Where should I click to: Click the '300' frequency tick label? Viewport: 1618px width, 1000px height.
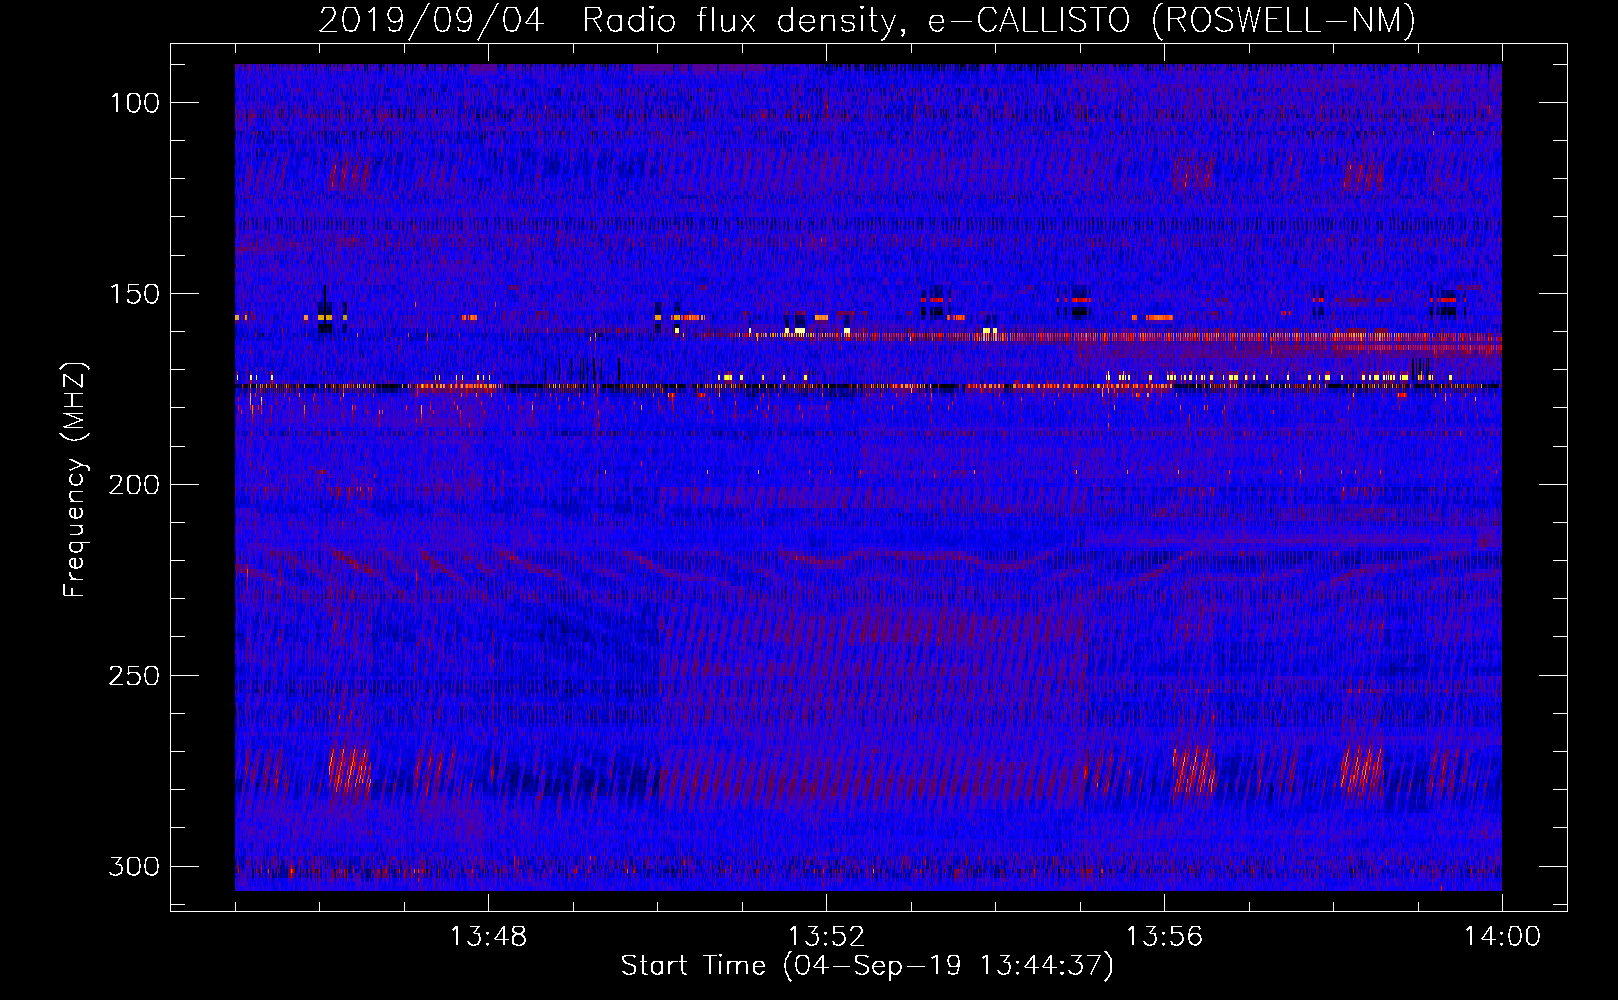pyautogui.click(x=134, y=866)
